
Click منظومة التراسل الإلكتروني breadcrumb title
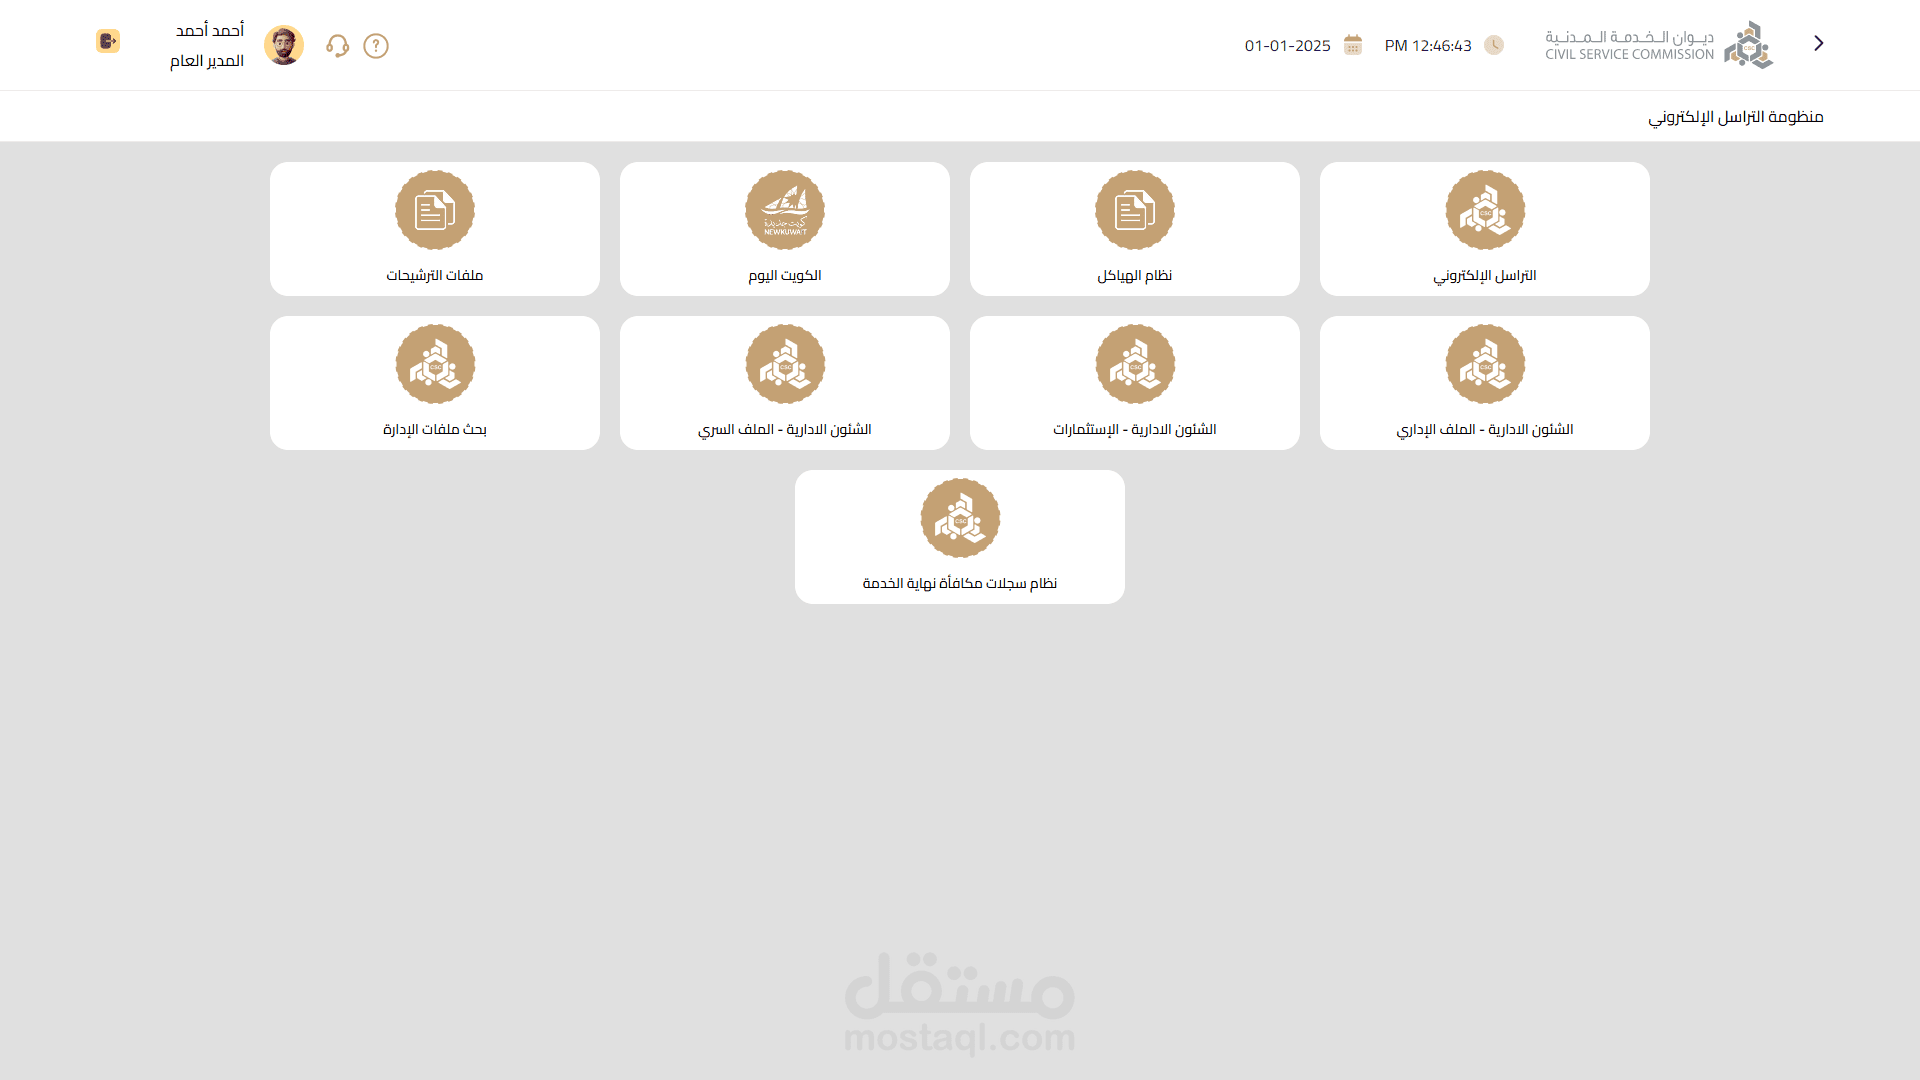point(1735,117)
